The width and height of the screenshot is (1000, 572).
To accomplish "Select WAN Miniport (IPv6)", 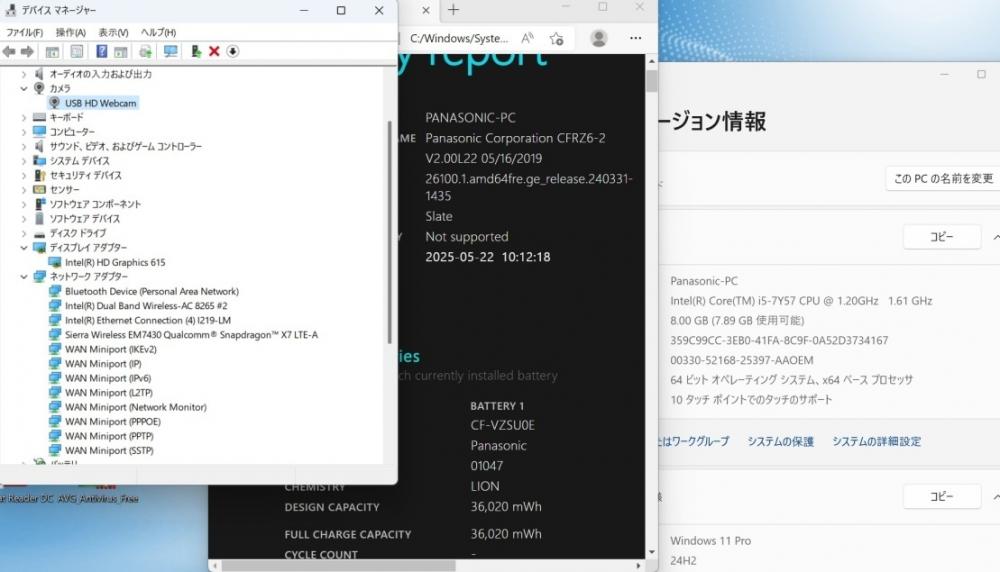I will tap(108, 378).
